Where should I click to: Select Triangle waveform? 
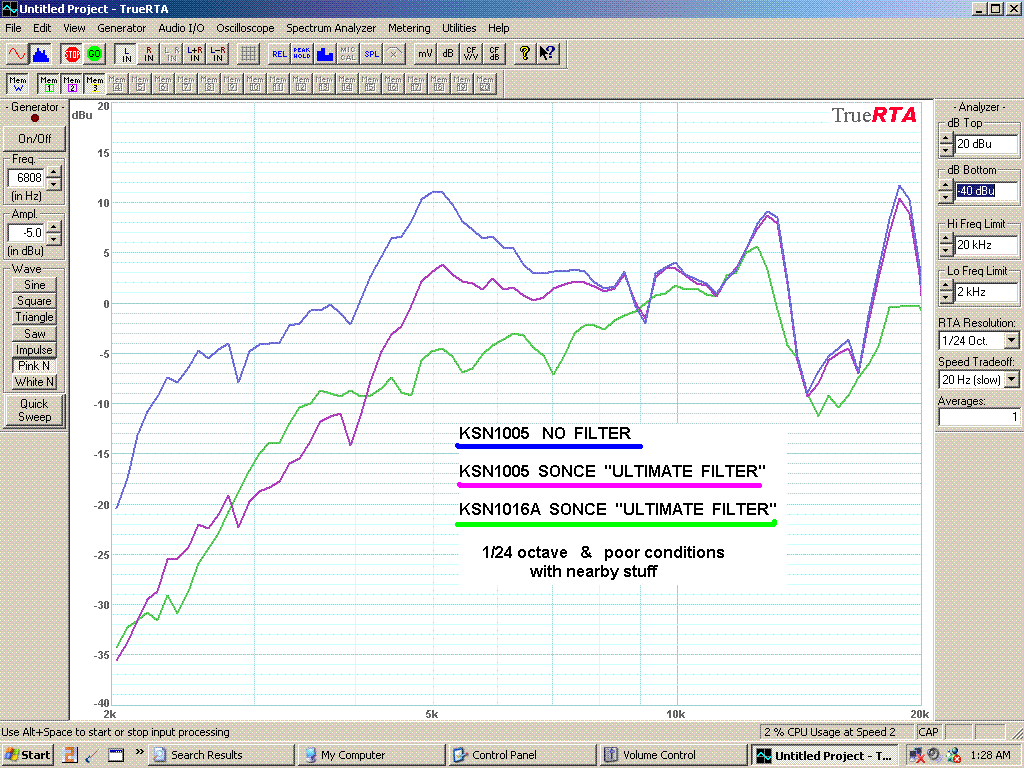[x=34, y=317]
